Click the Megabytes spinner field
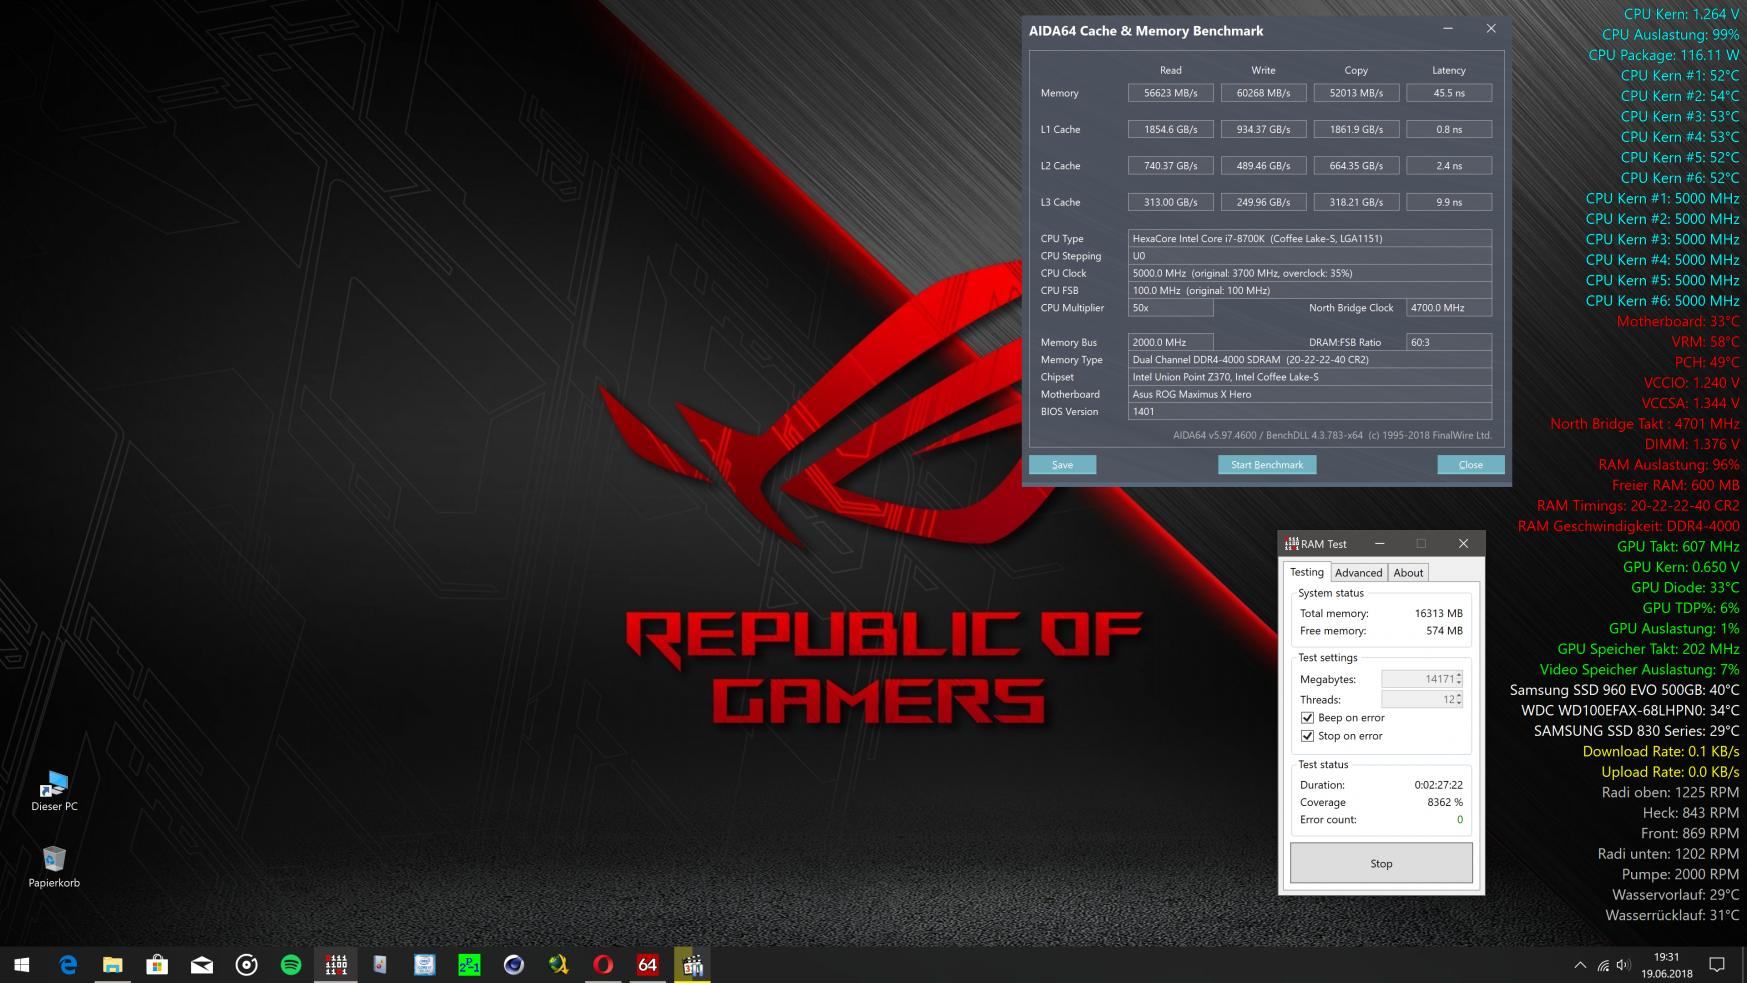This screenshot has width=1747, height=983. point(1422,679)
